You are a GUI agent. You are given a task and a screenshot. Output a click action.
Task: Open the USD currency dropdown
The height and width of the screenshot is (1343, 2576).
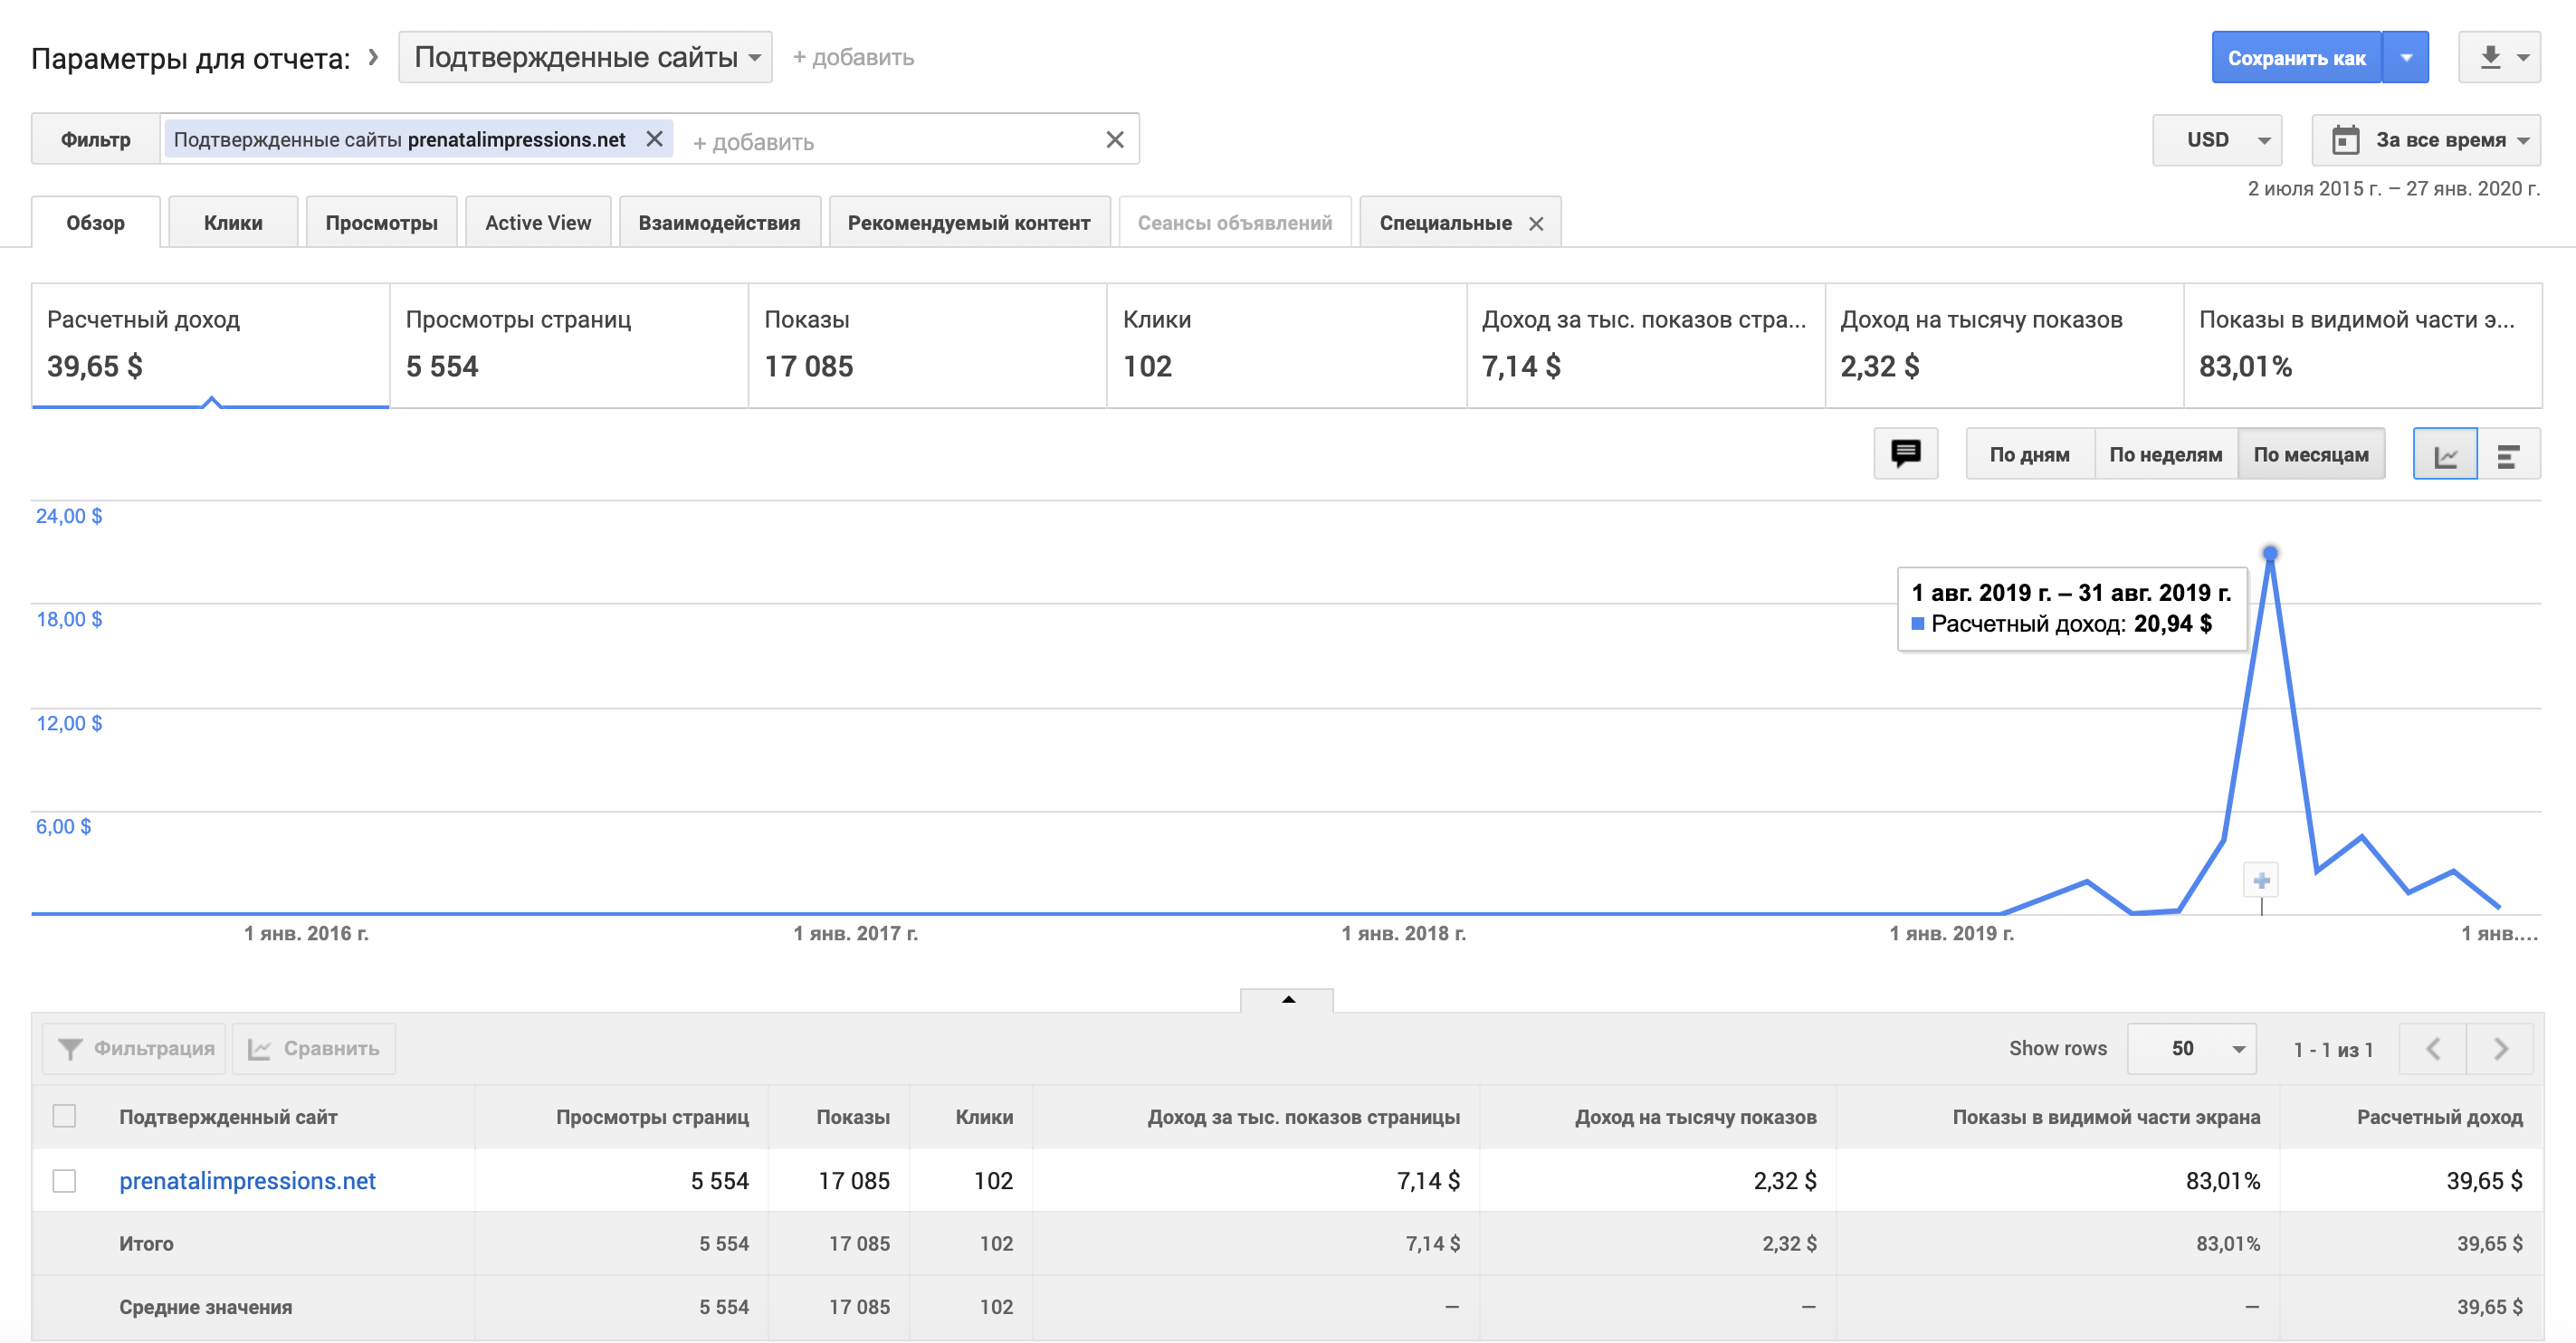tap(2217, 140)
